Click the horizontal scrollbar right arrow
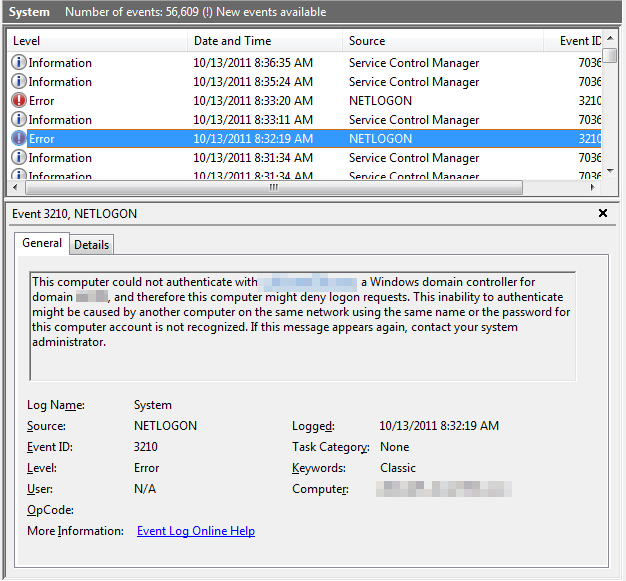 593,188
